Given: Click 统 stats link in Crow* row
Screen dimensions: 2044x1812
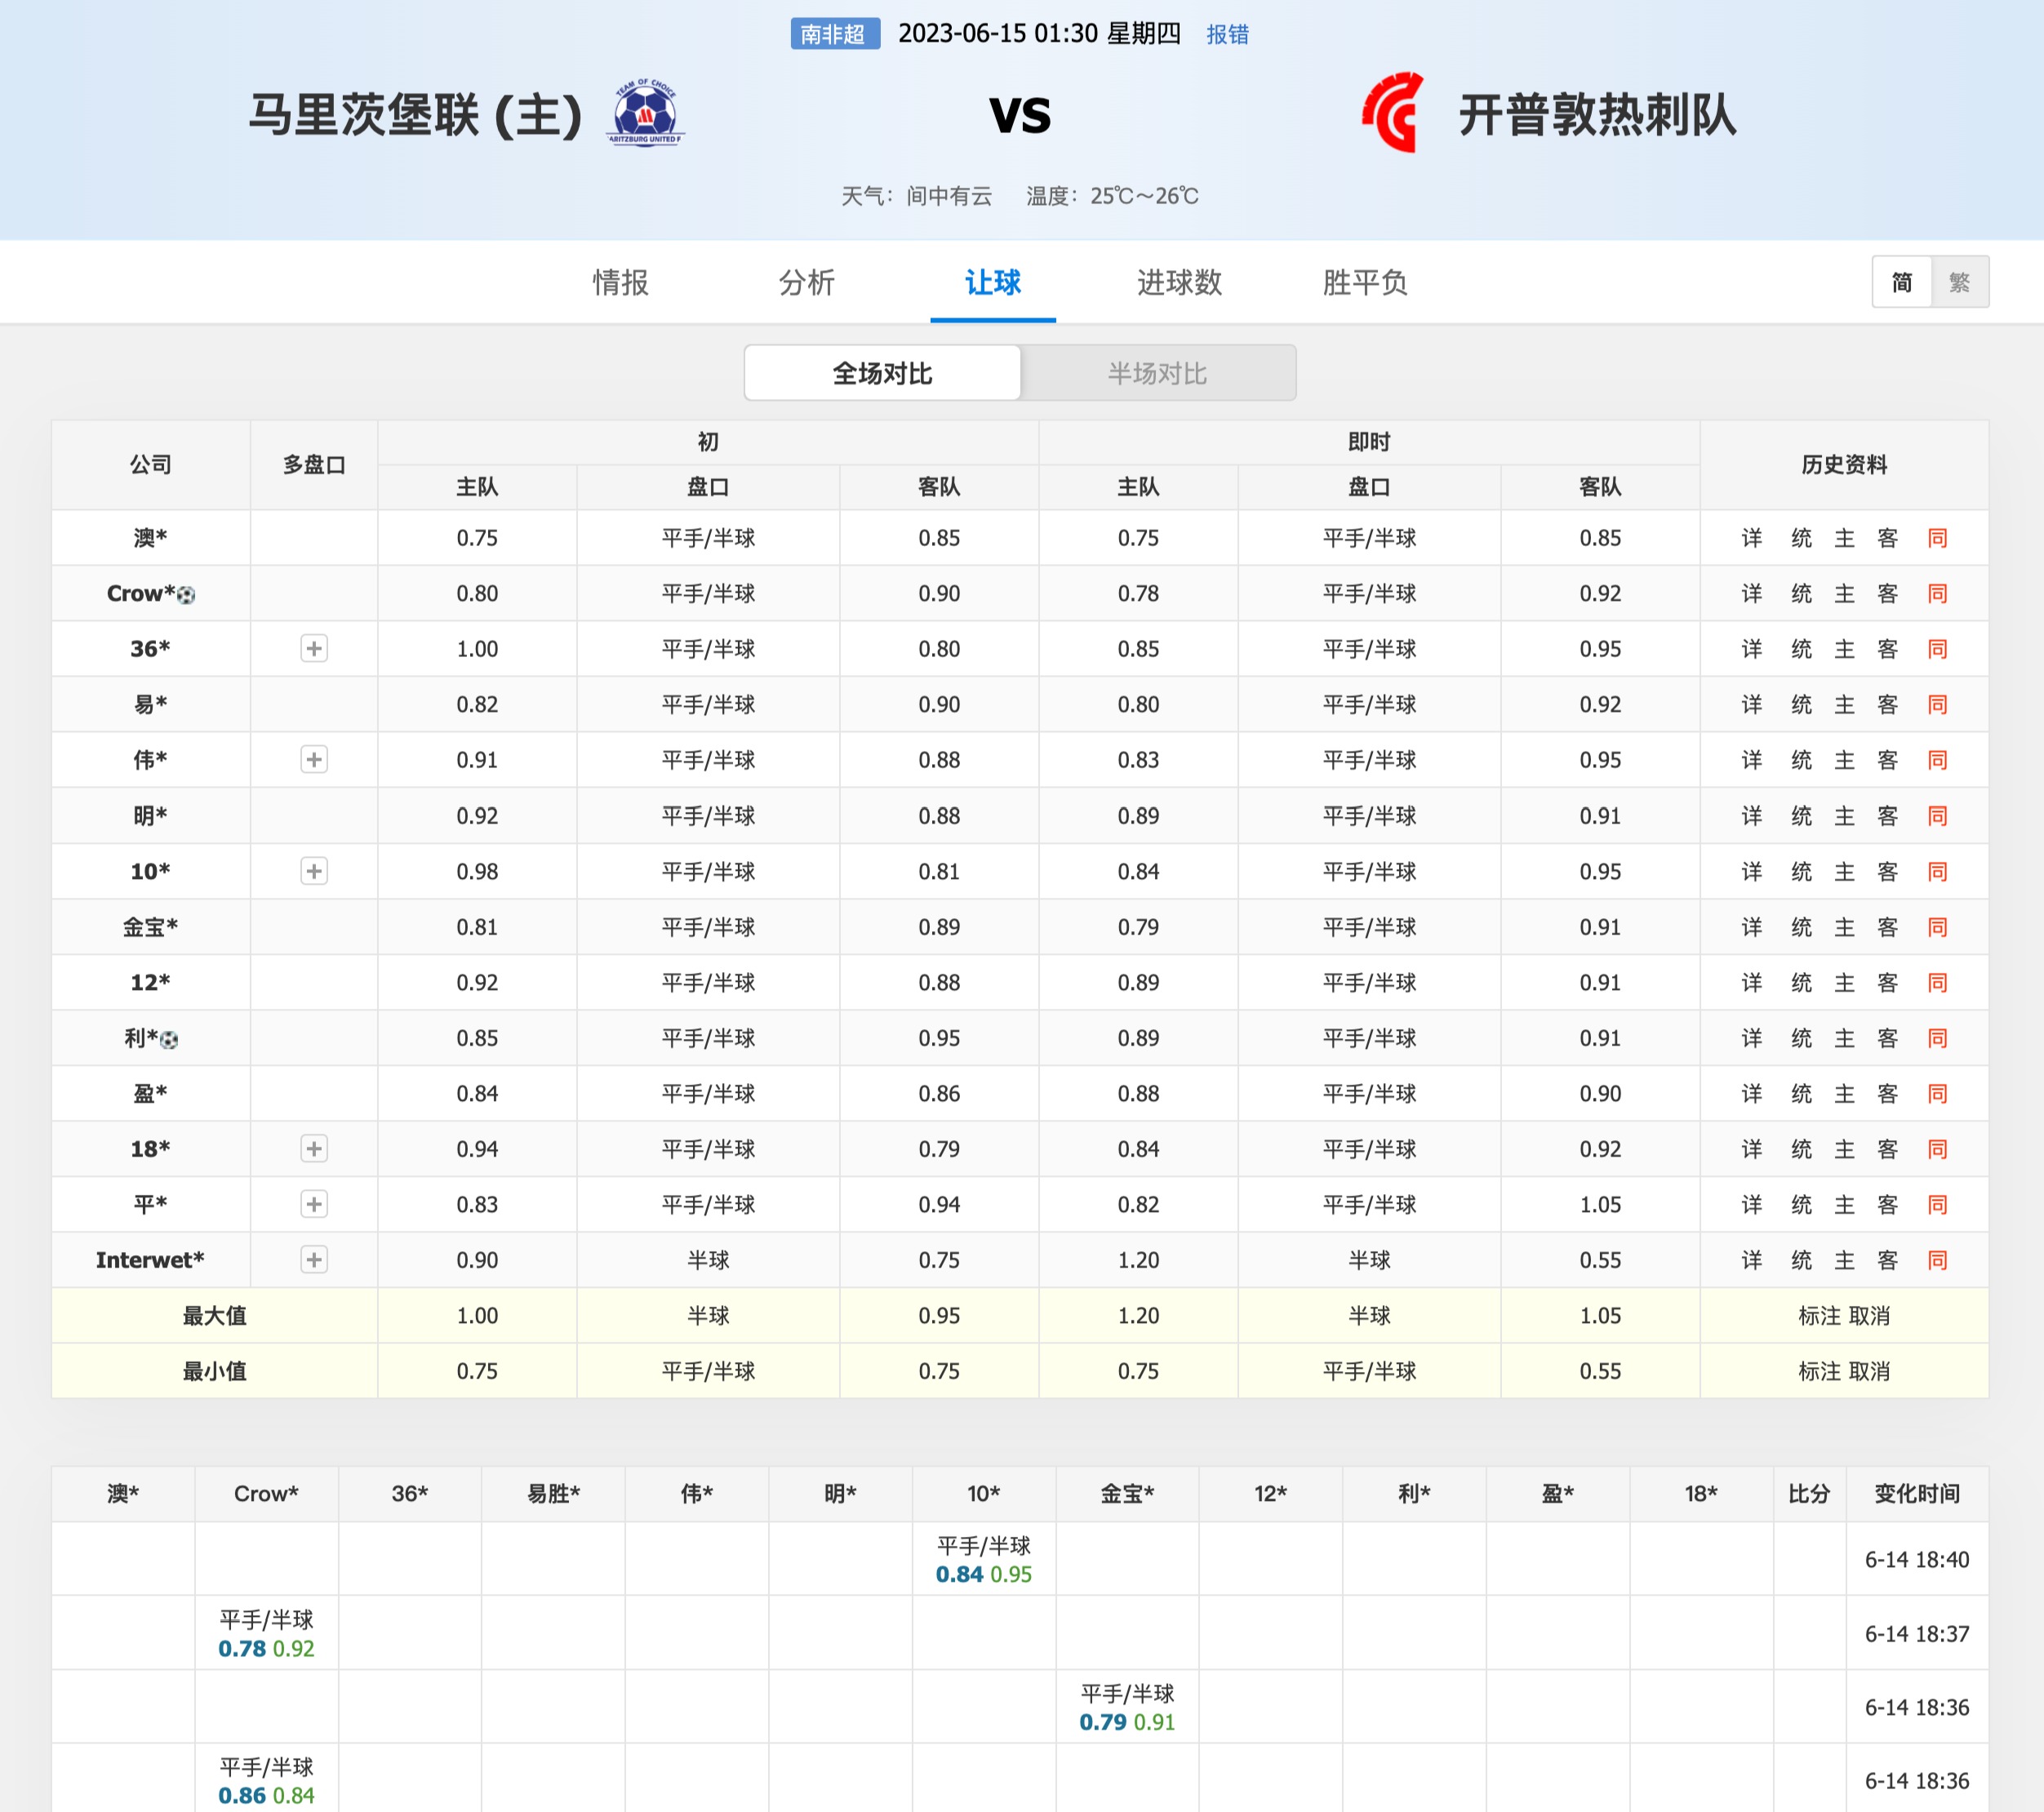Looking at the screenshot, I should (1801, 593).
